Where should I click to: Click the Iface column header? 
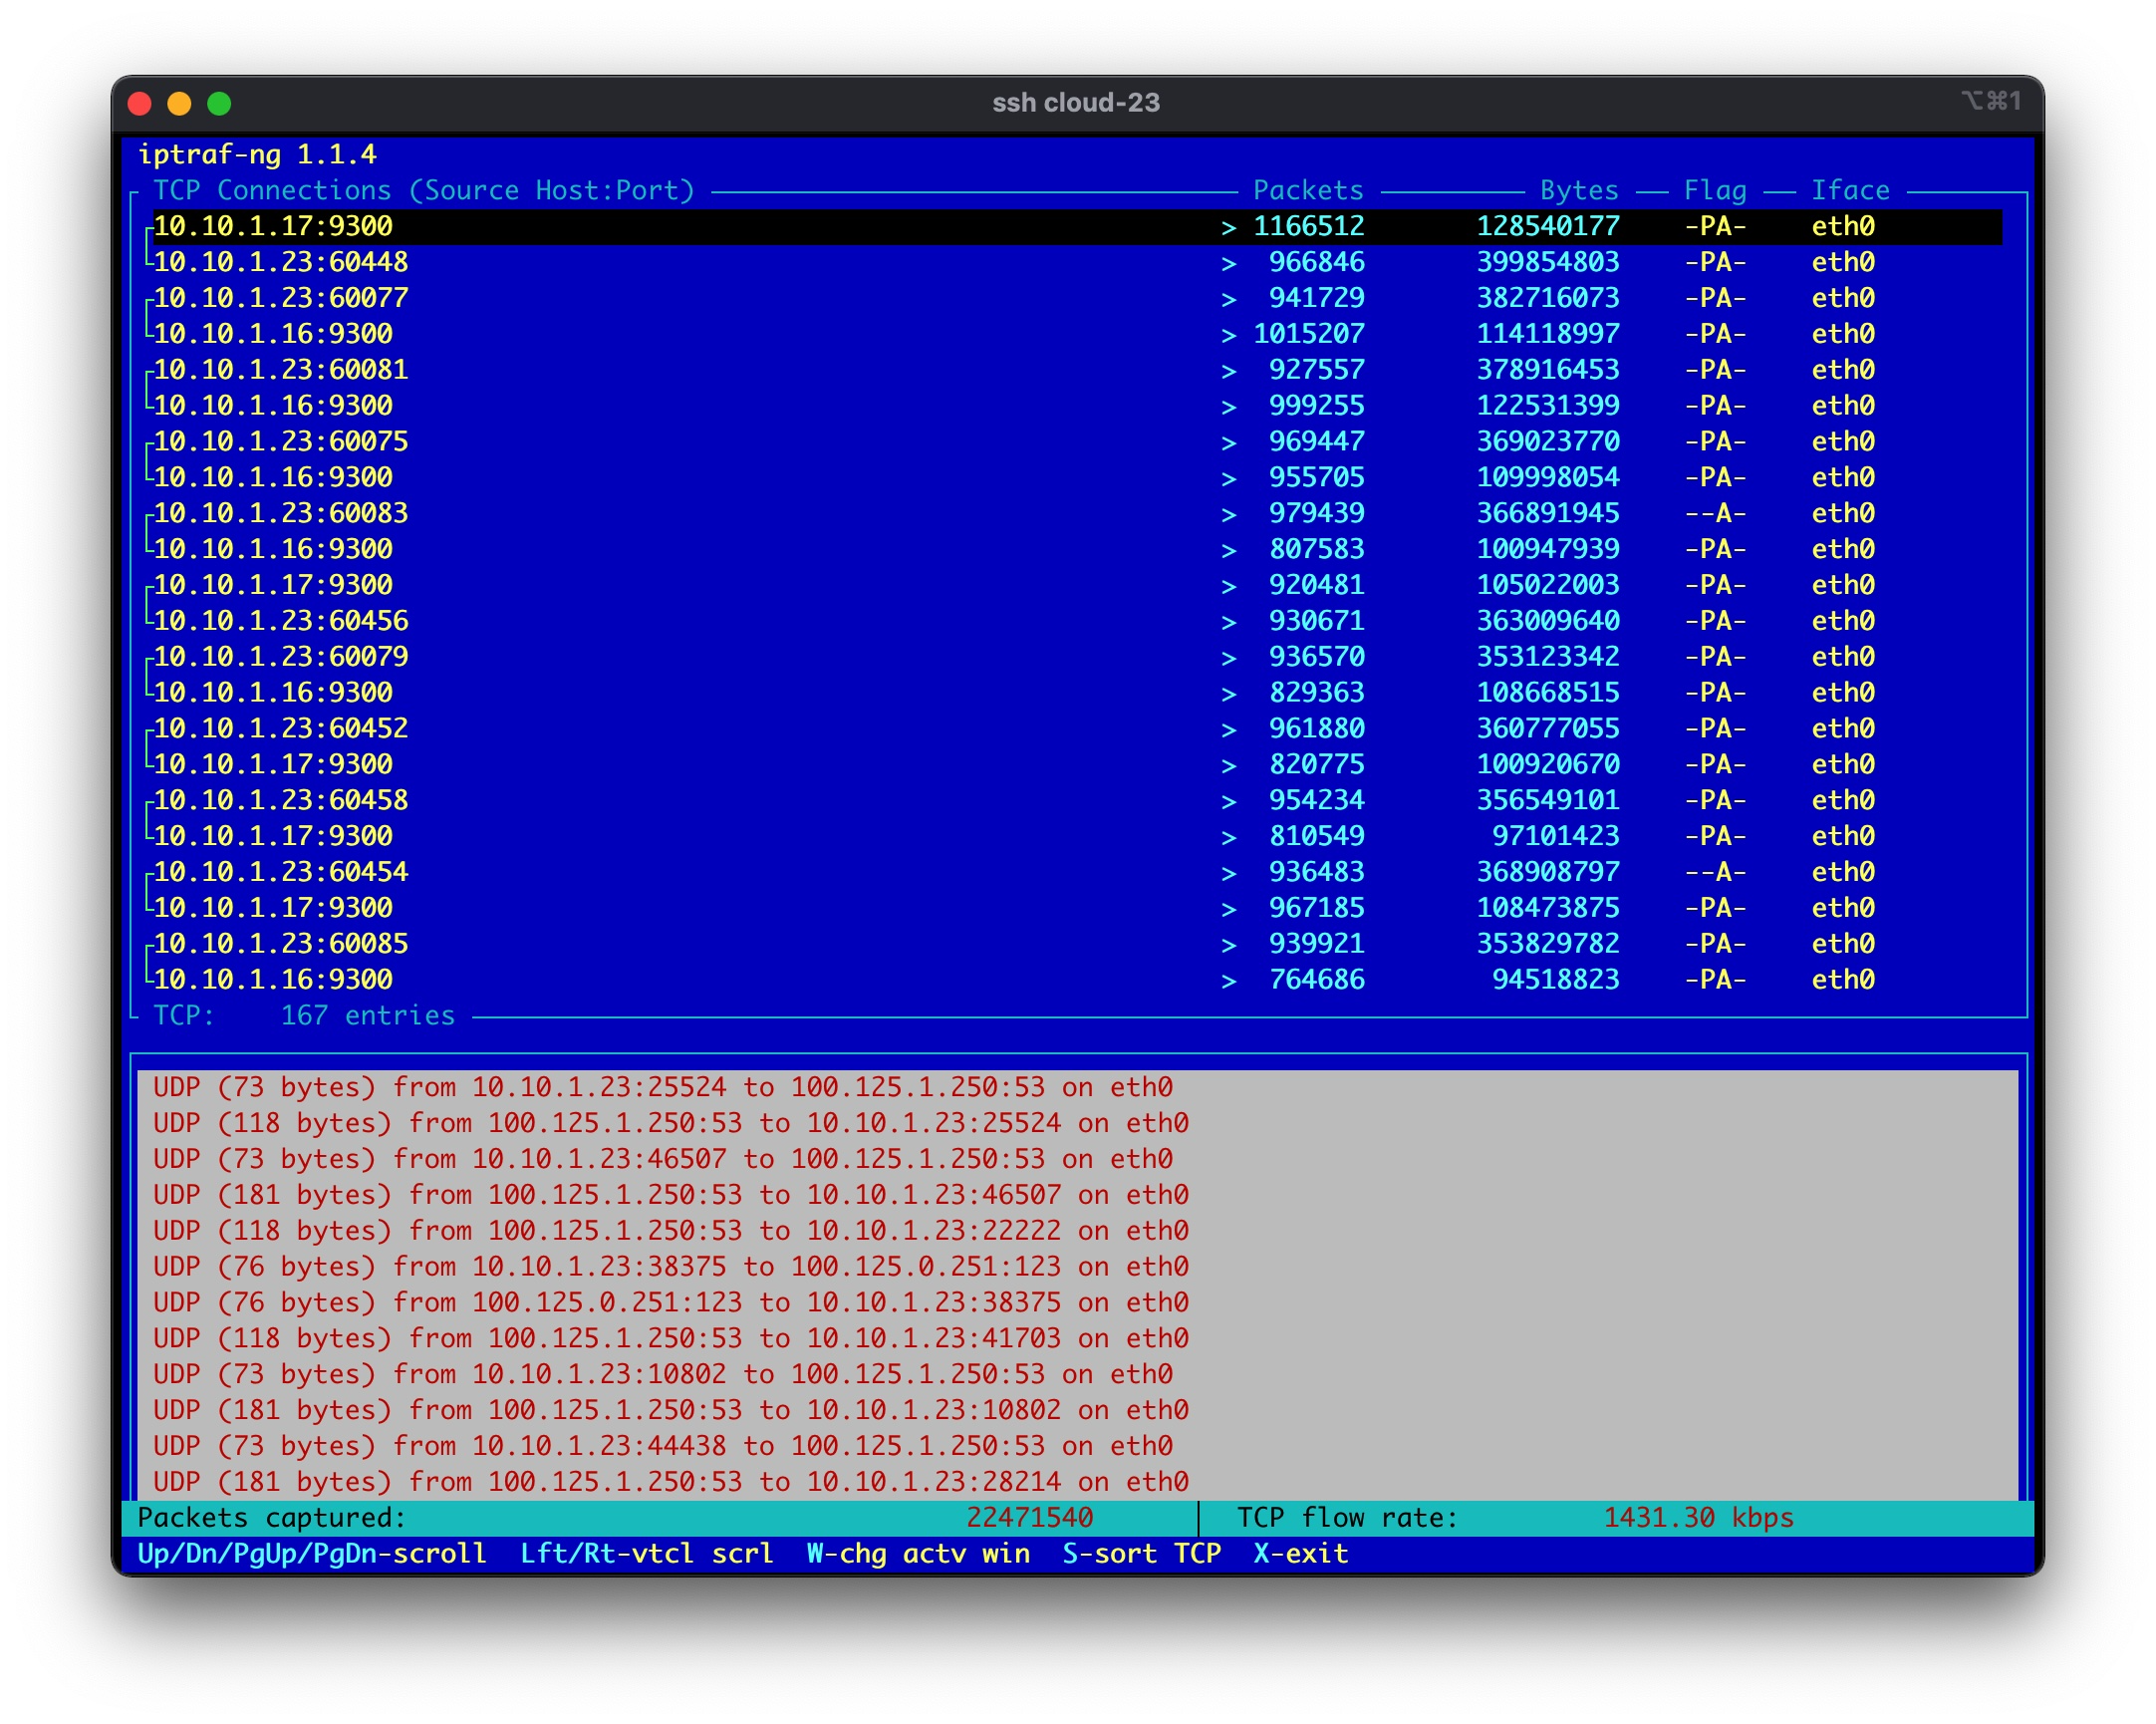(x=1850, y=190)
